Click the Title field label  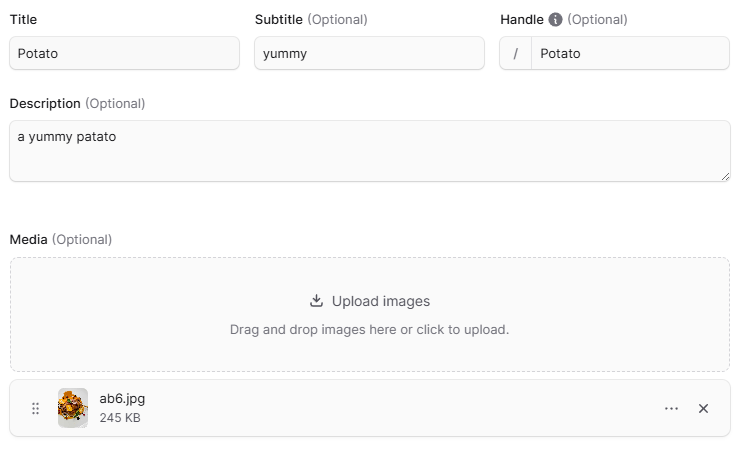point(24,20)
